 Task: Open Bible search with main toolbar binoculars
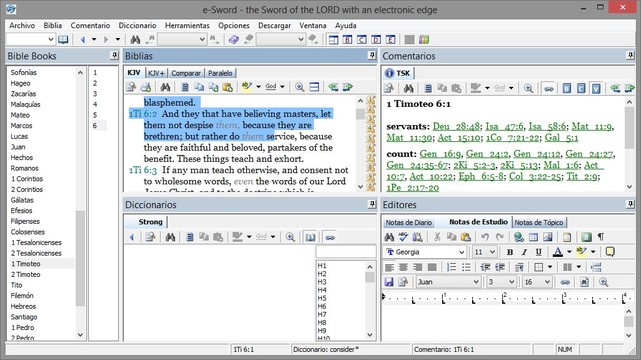tap(135, 40)
